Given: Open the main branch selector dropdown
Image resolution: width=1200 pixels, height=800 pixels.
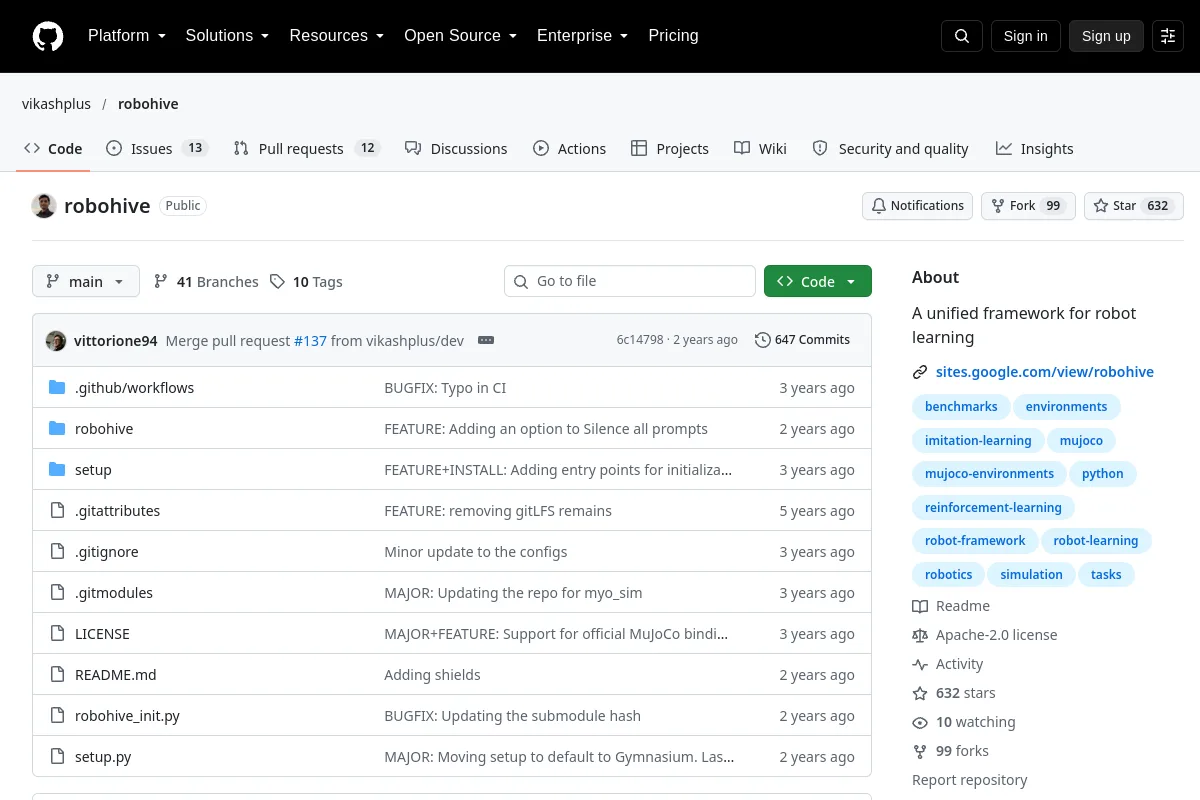Looking at the screenshot, I should click(86, 282).
